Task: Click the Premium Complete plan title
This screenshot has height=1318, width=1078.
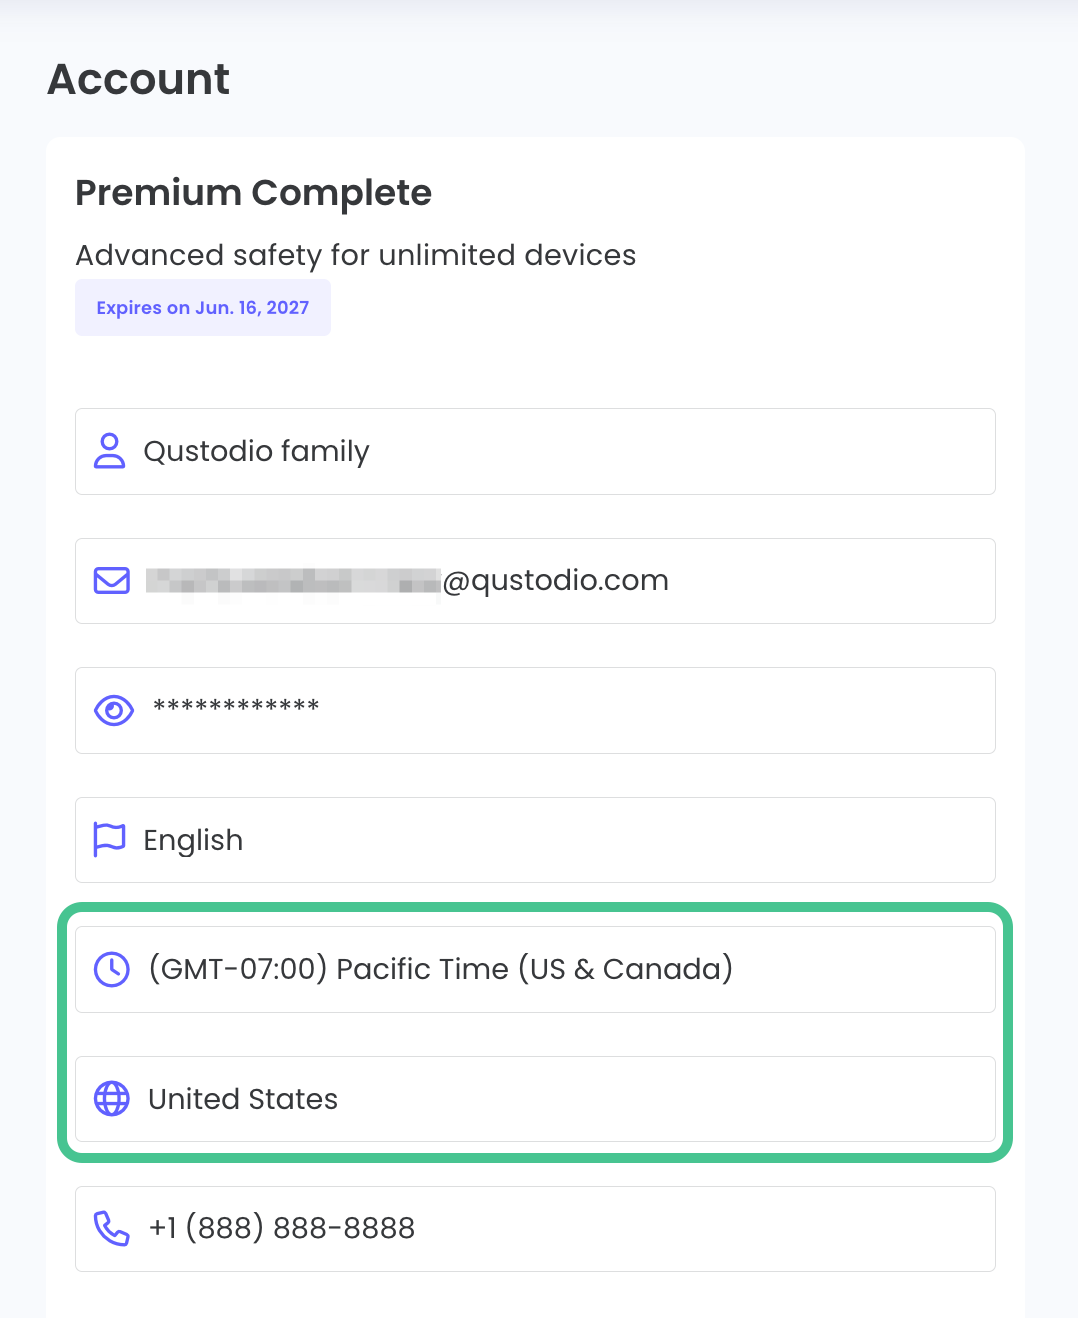Action: [253, 193]
